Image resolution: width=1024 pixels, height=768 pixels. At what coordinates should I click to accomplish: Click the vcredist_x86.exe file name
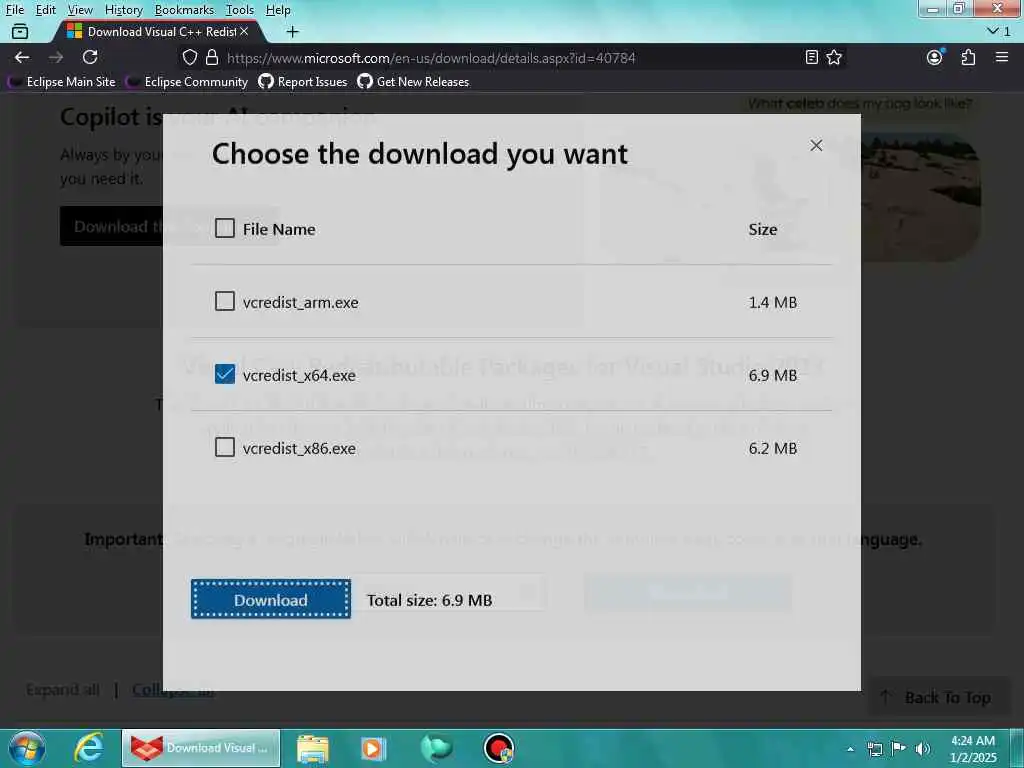299,449
